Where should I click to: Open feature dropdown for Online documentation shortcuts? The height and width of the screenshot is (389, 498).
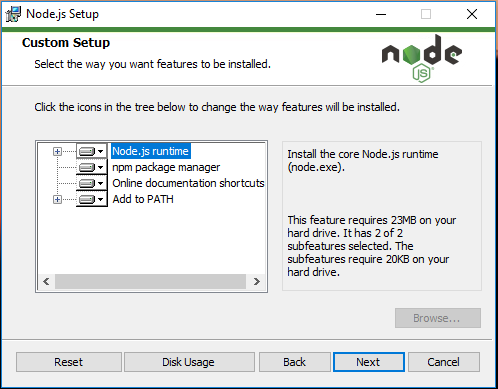pyautogui.click(x=92, y=183)
